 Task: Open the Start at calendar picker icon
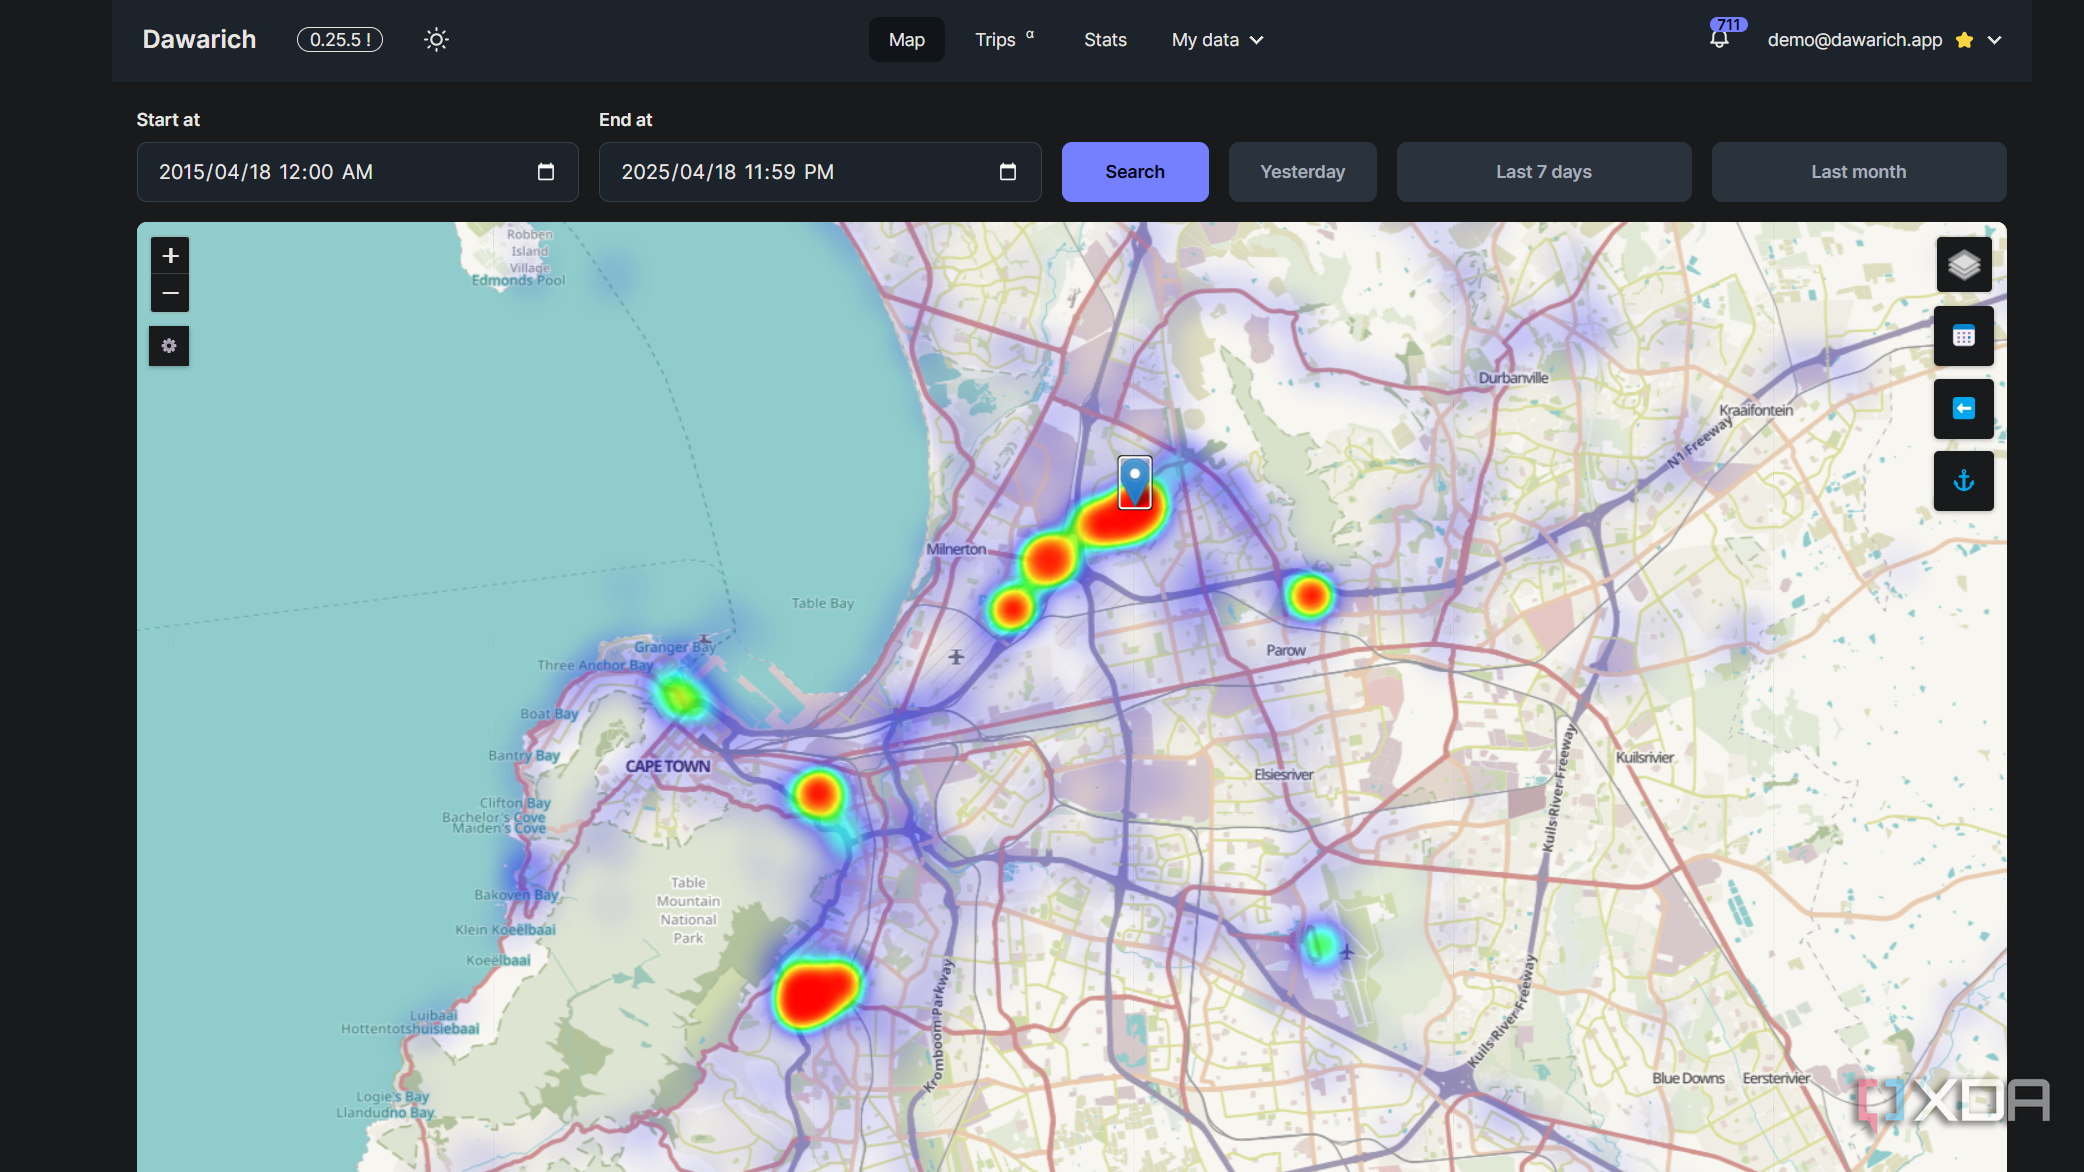[x=546, y=172]
